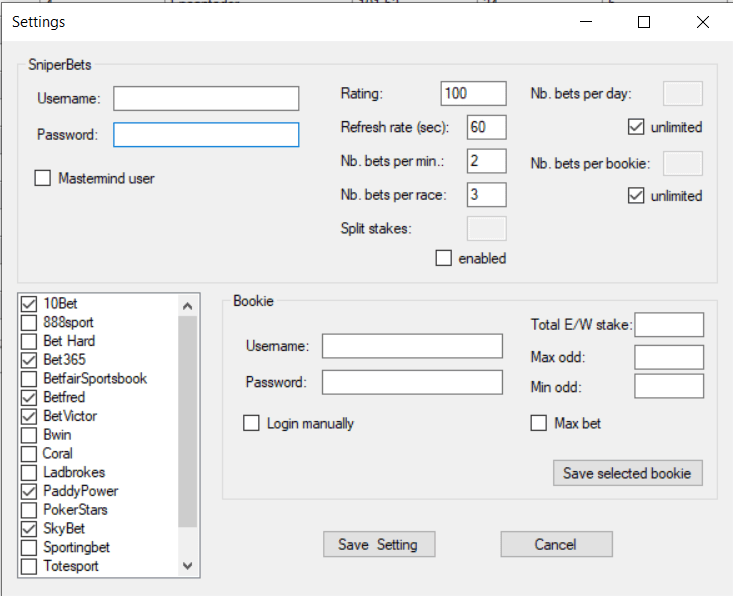
Task: Toggle the Login manually checkbox
Action: (252, 423)
